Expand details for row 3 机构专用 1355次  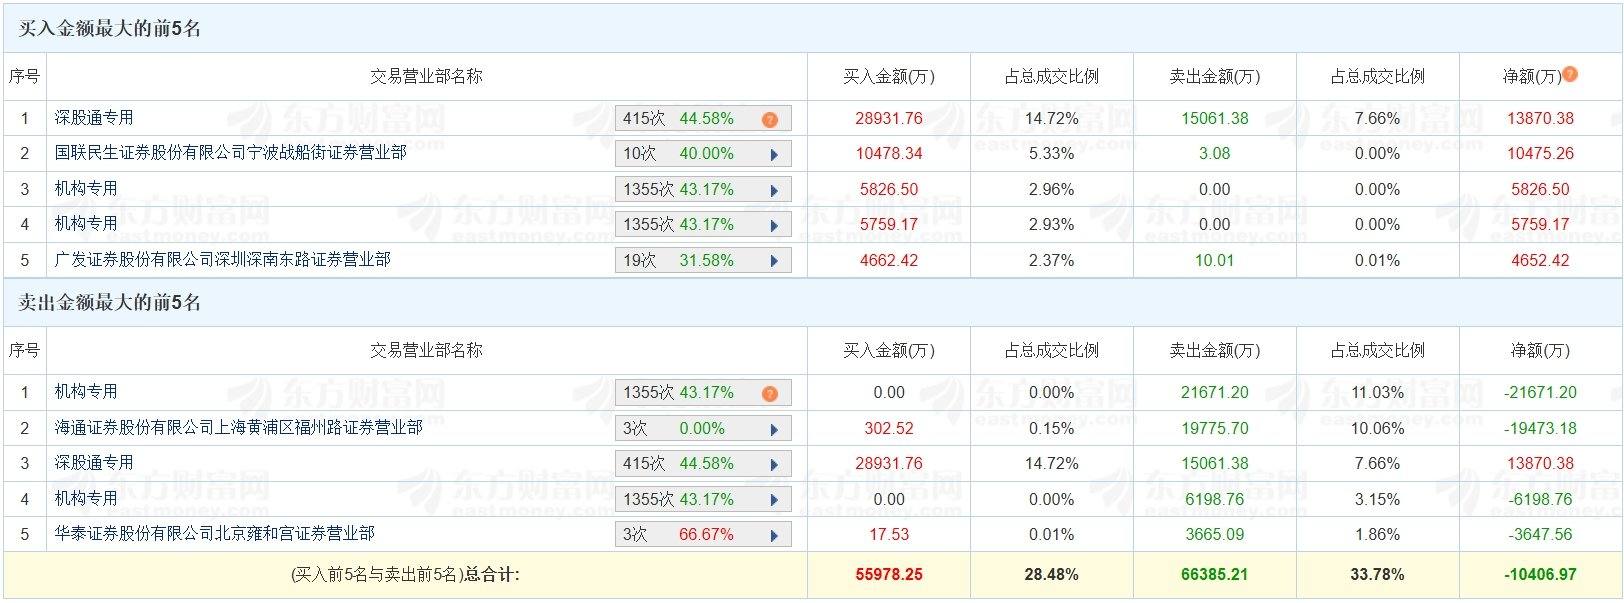pos(773,189)
